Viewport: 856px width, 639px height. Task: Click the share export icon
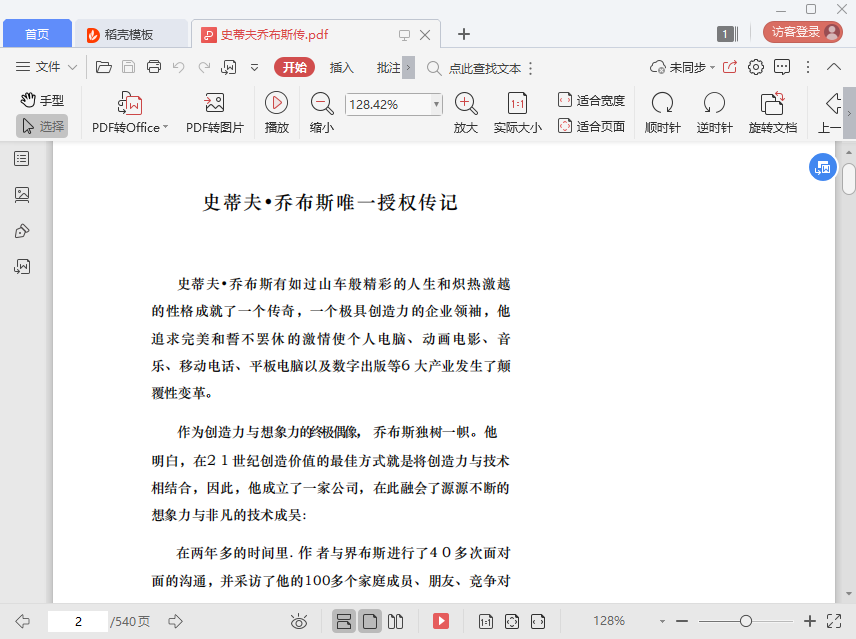click(x=729, y=67)
